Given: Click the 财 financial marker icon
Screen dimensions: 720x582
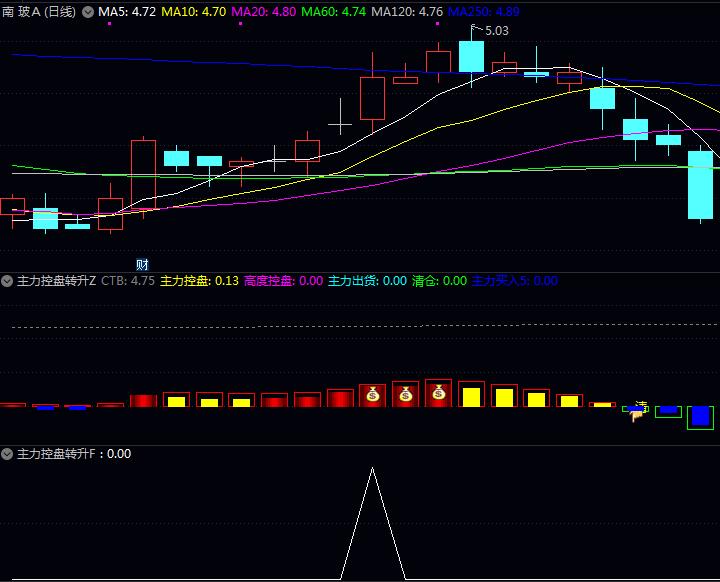Looking at the screenshot, I should (x=142, y=265).
